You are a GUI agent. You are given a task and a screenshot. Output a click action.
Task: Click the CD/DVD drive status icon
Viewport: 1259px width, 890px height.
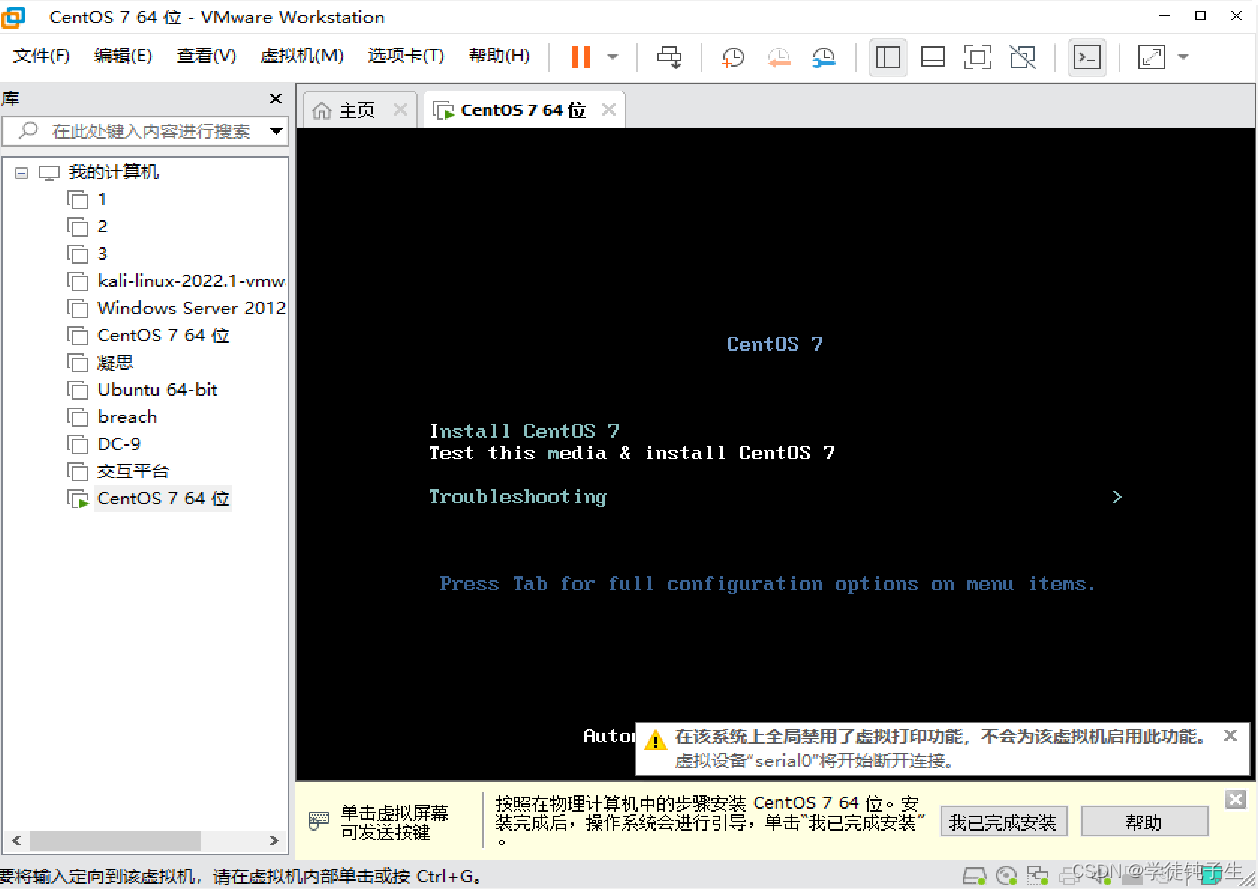1007,875
